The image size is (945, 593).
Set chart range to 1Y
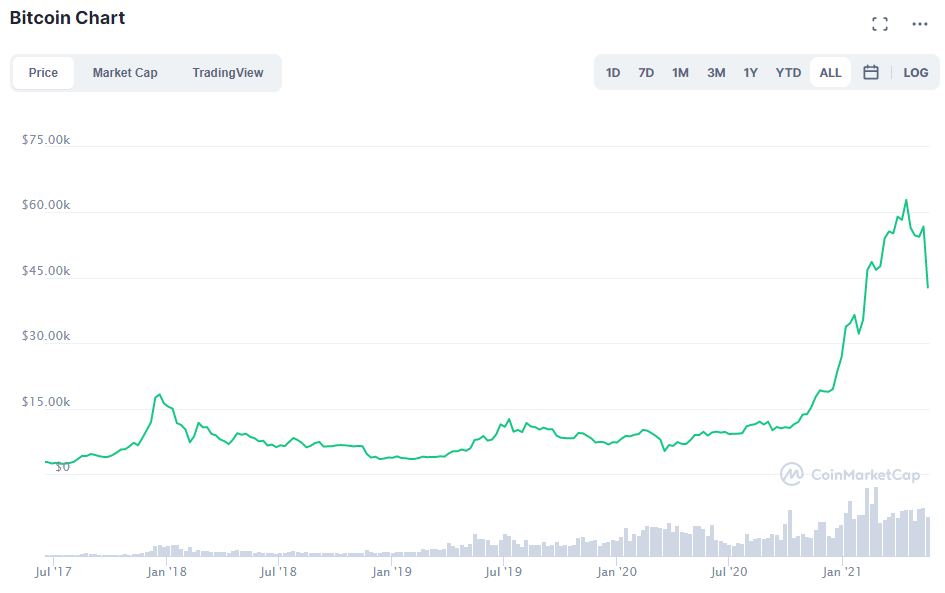click(750, 72)
